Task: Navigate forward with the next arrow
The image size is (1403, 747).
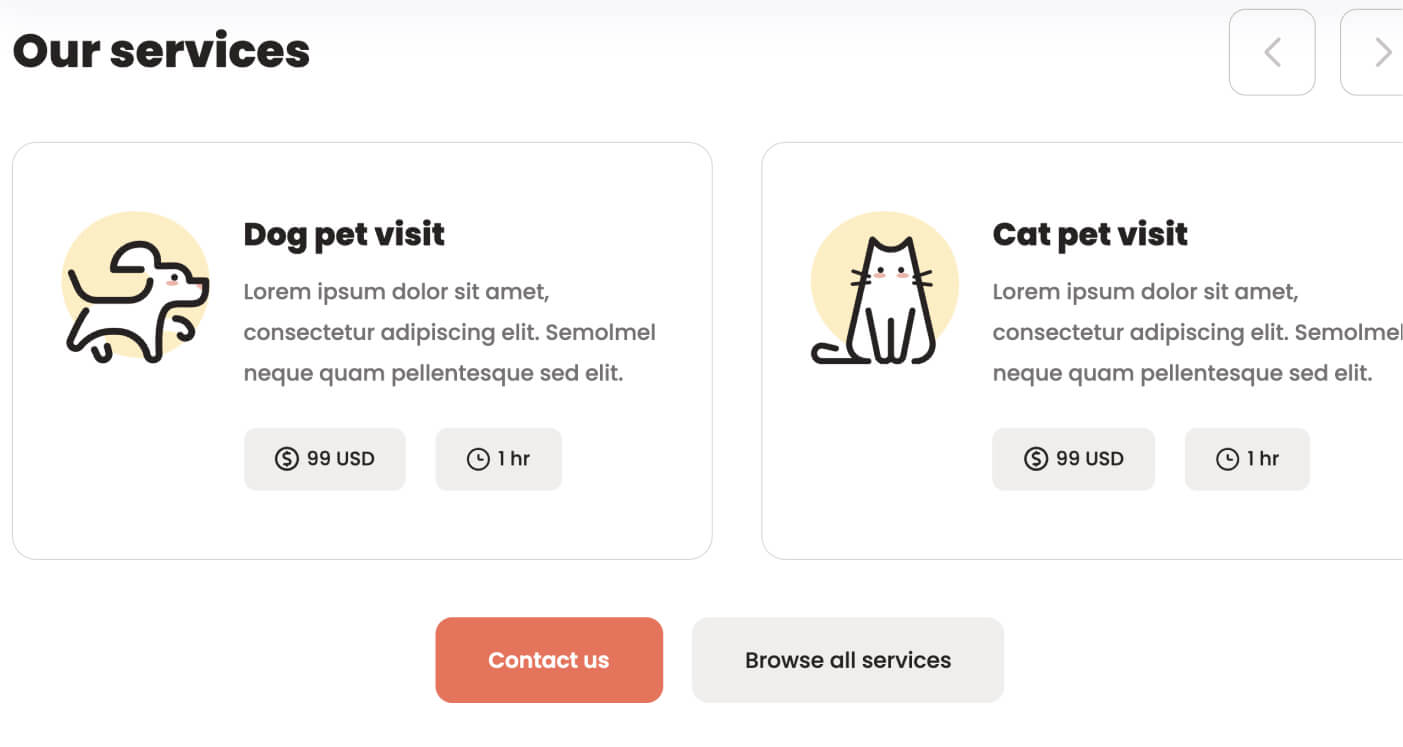Action: pos(1382,52)
